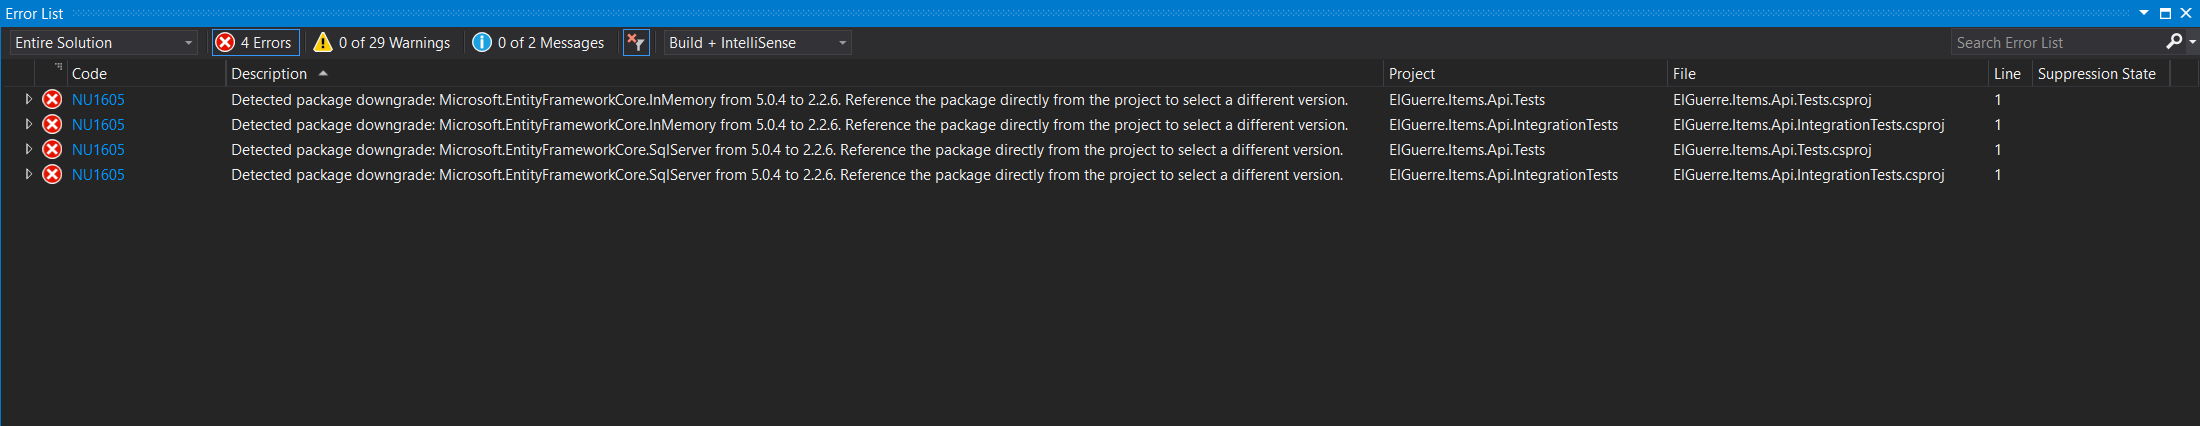
Task: Sort by the Description column header
Action: 269,74
